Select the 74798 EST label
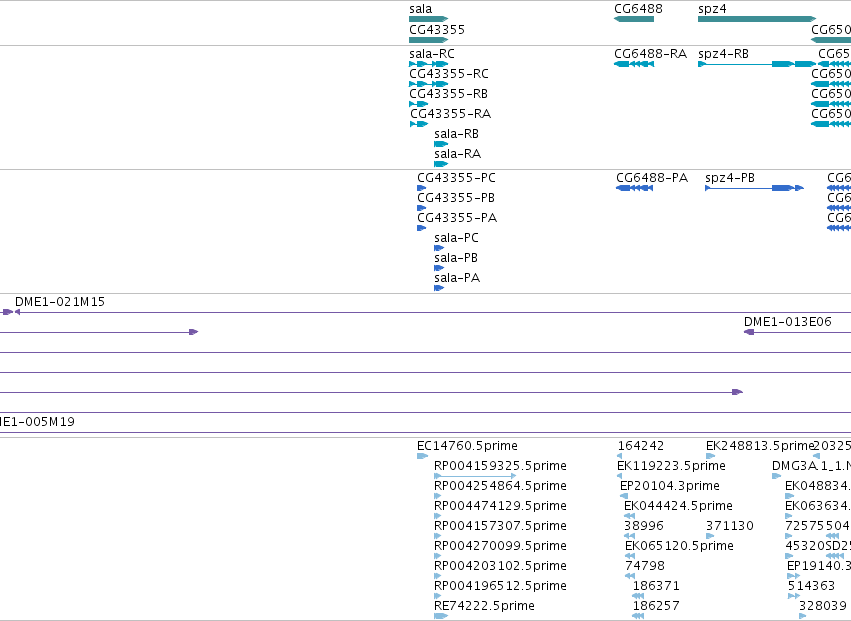The width and height of the screenshot is (851, 621). click(x=645, y=566)
